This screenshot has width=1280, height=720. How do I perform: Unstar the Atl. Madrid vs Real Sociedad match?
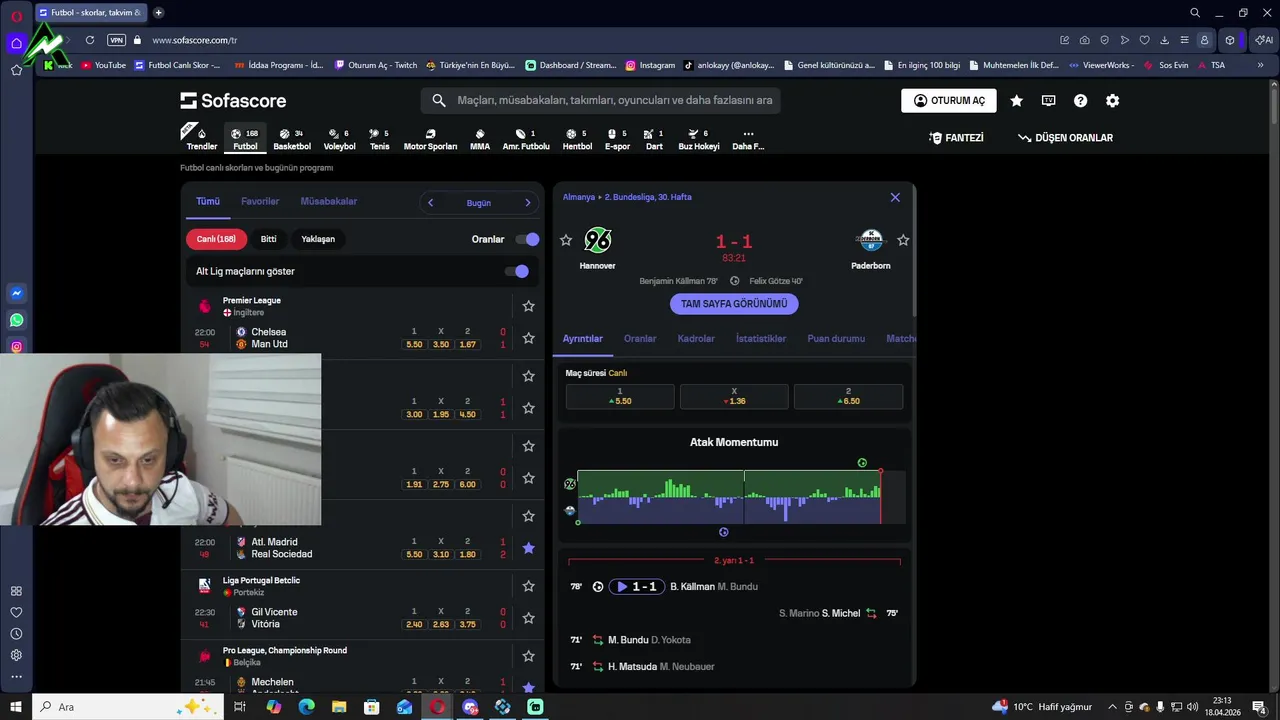point(528,548)
